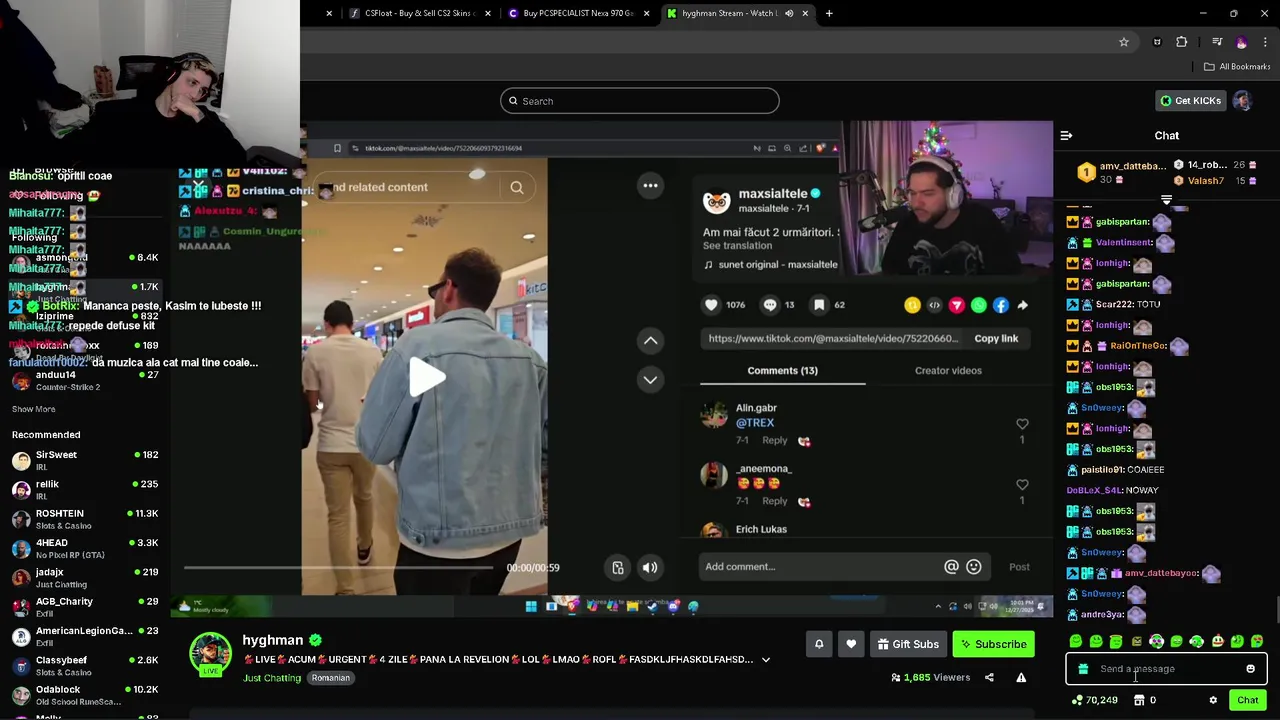Like _aneemona_'s comment heart
Viewport: 1280px width, 720px height.
1022,485
